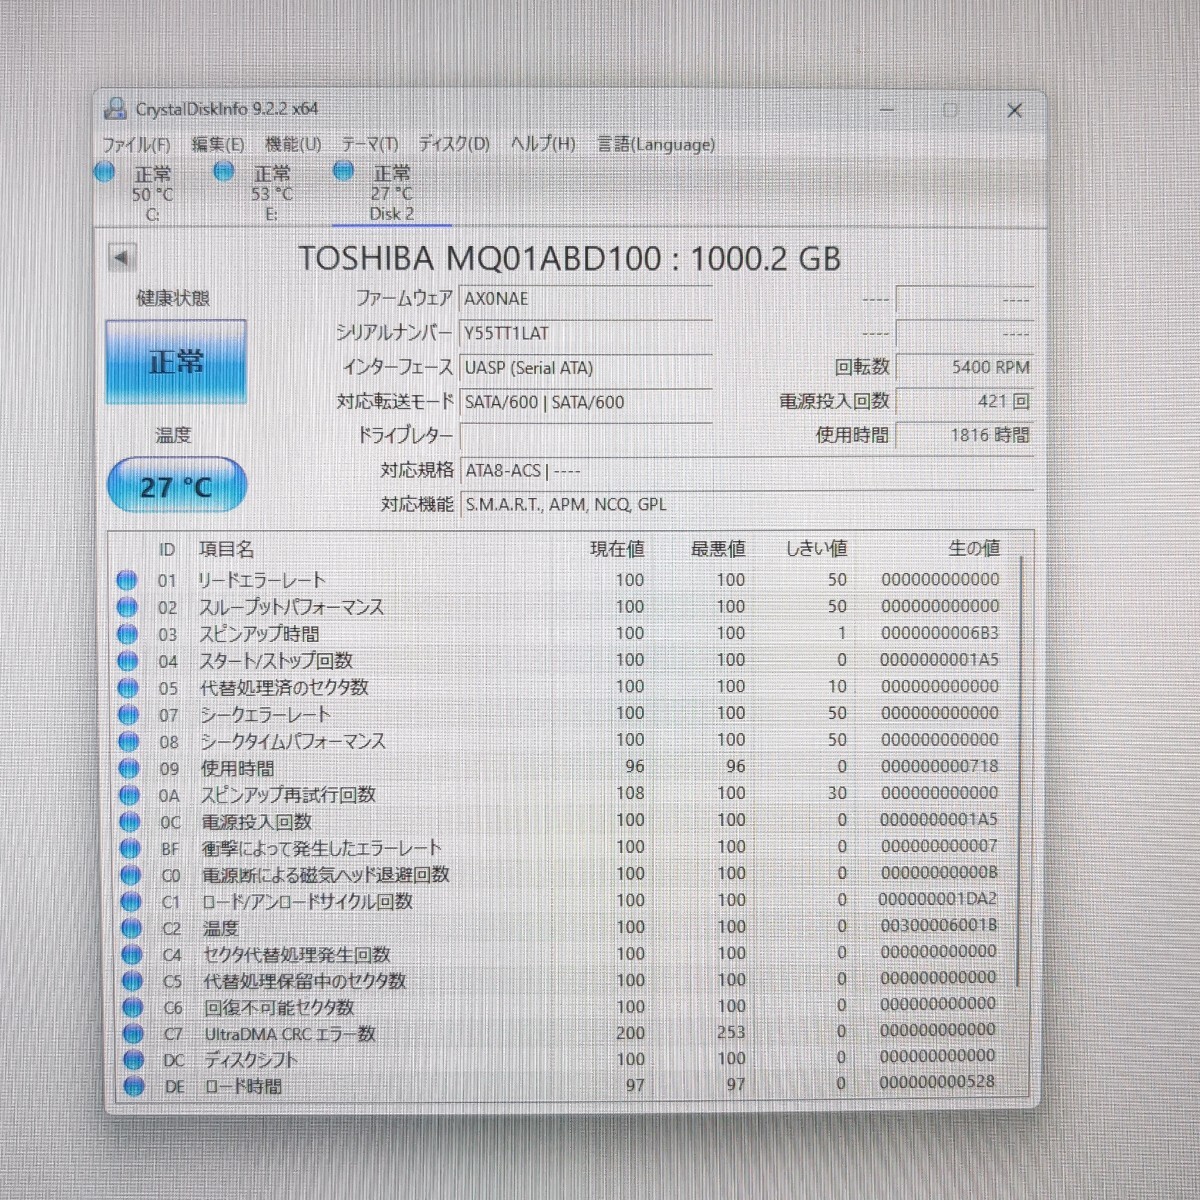Click the CrystalDiskInfo app icon in title bar
Viewport: 1200px width, 1200px height.
116,108
